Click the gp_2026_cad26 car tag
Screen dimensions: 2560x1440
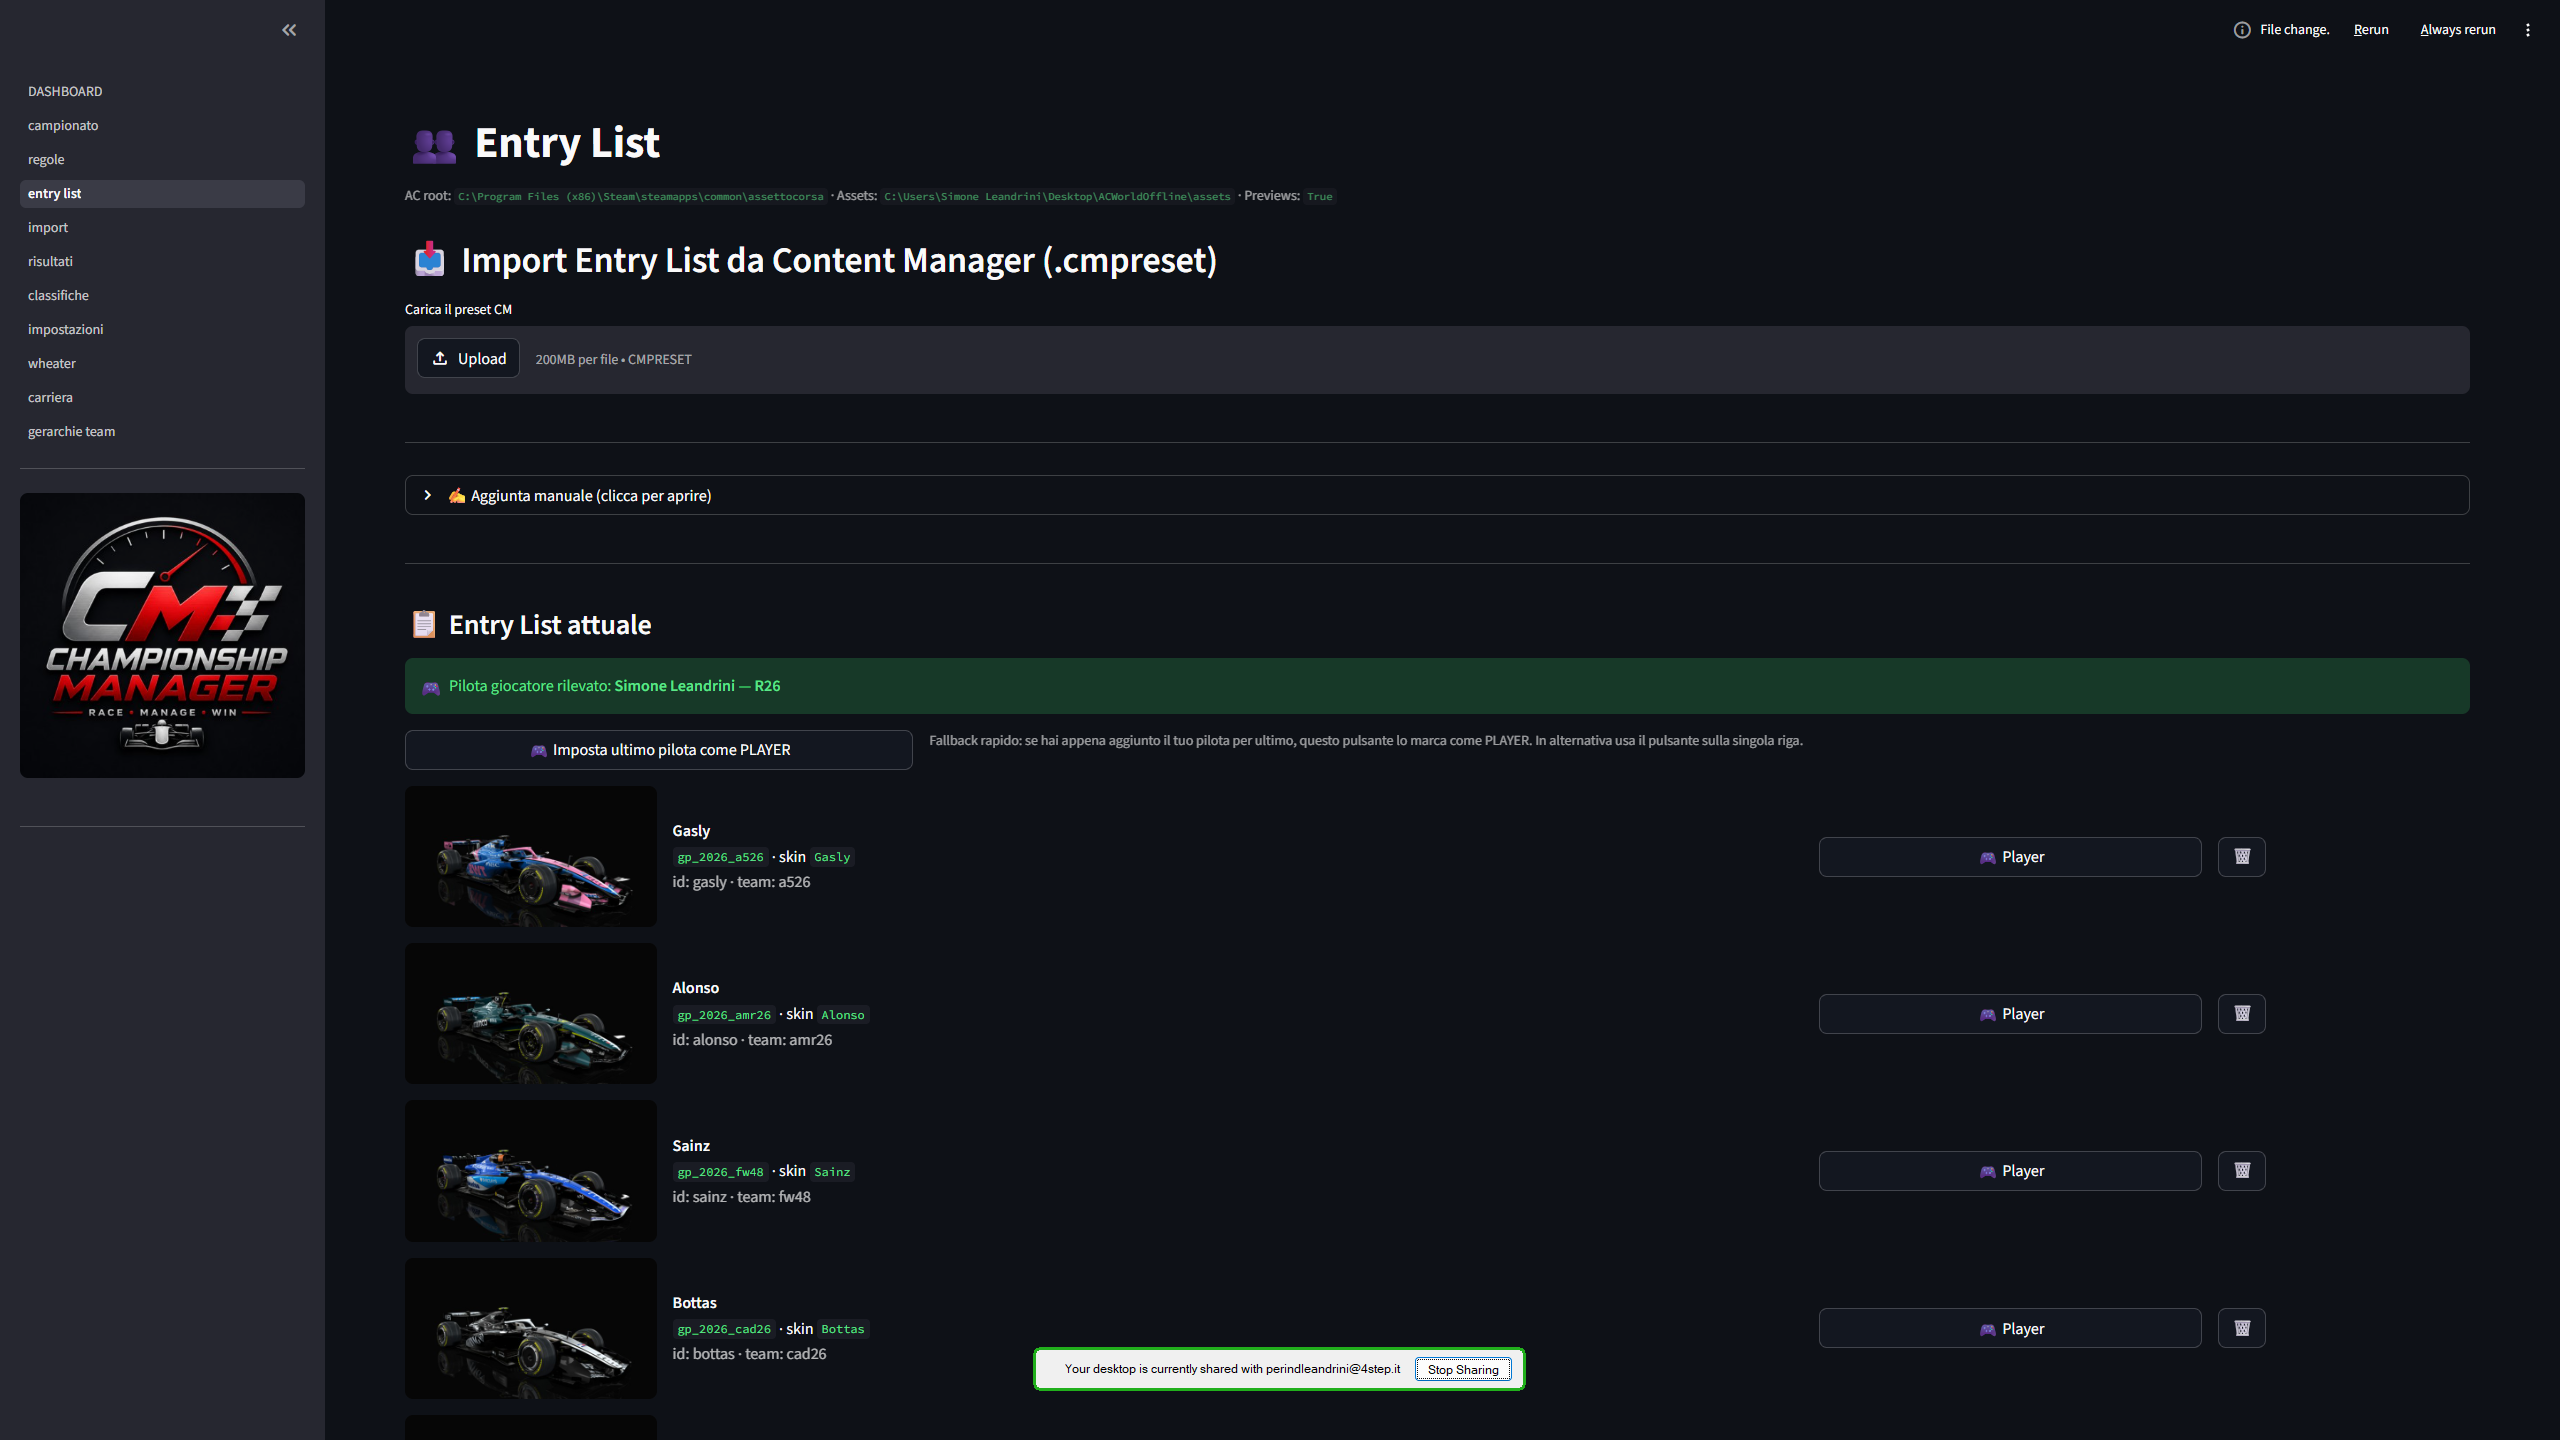click(x=724, y=1329)
